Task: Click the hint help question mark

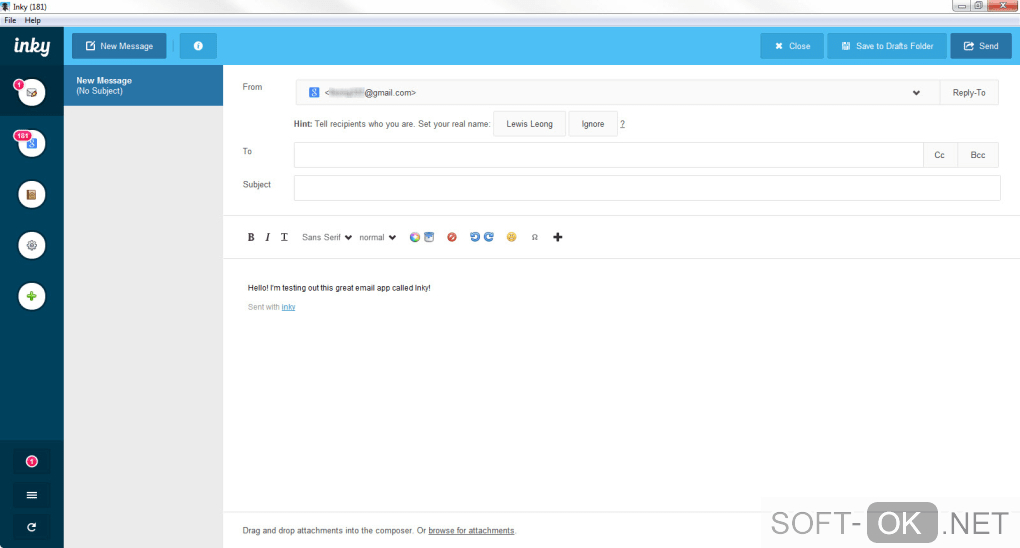Action: pyautogui.click(x=623, y=124)
